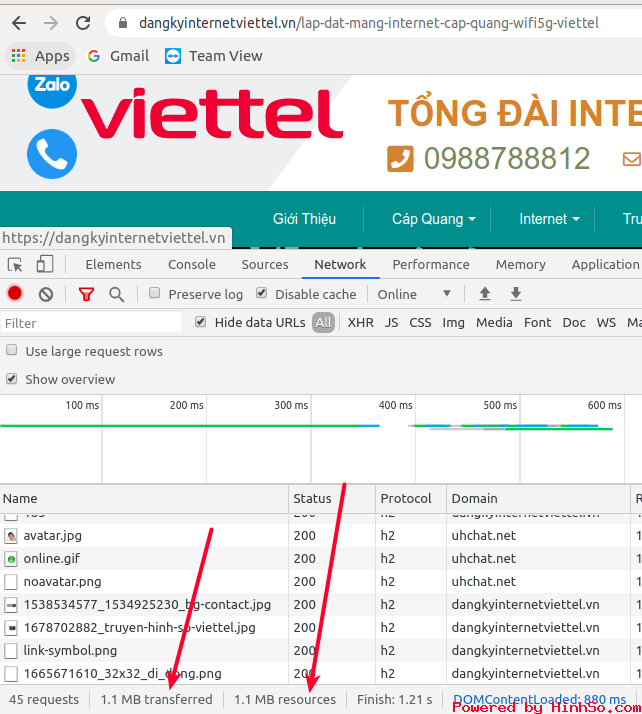Expand the Cáp Quang dropdown menu
Viewport: 642px width, 714px height.
(x=433, y=219)
